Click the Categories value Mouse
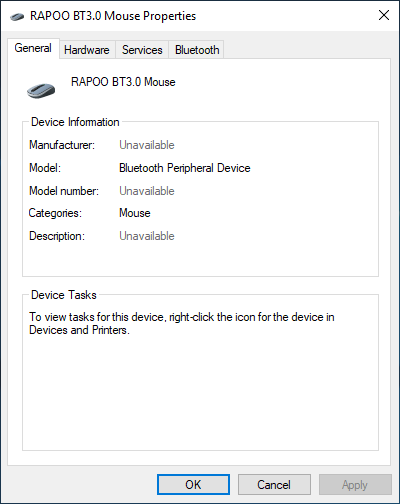Image resolution: width=400 pixels, height=504 pixels. click(x=135, y=213)
